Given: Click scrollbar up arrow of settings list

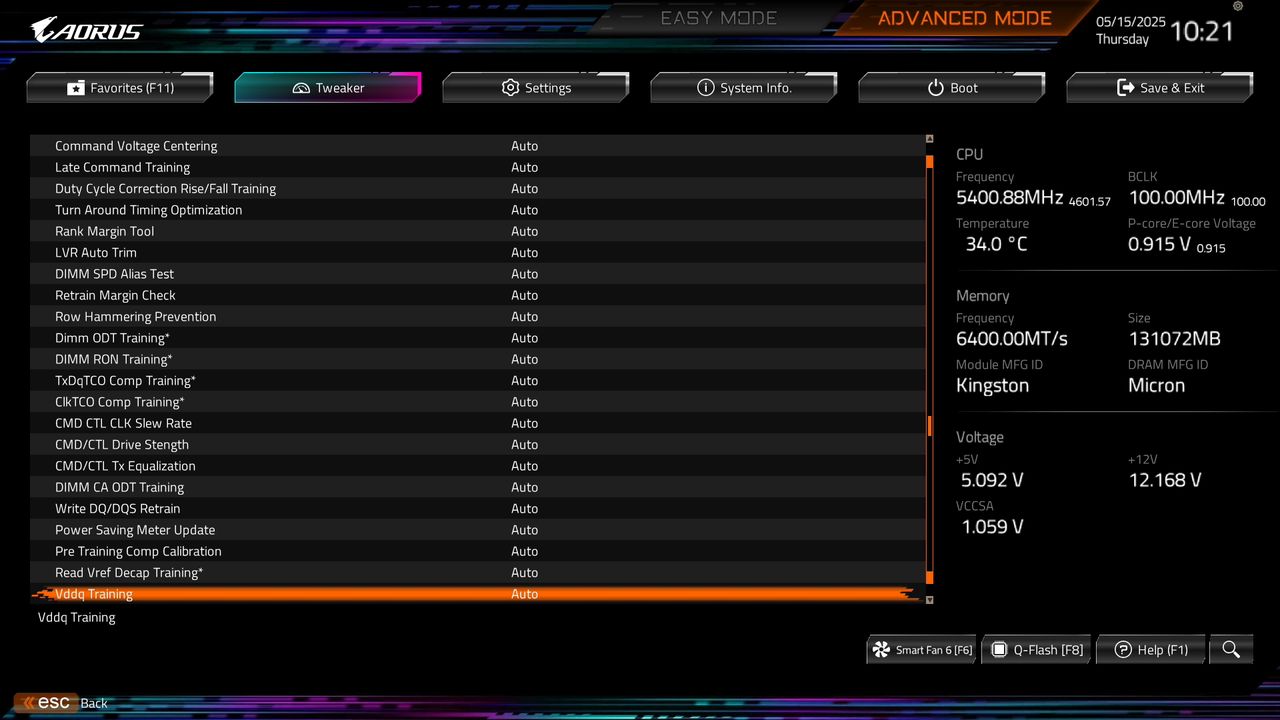Looking at the screenshot, I should click(930, 139).
